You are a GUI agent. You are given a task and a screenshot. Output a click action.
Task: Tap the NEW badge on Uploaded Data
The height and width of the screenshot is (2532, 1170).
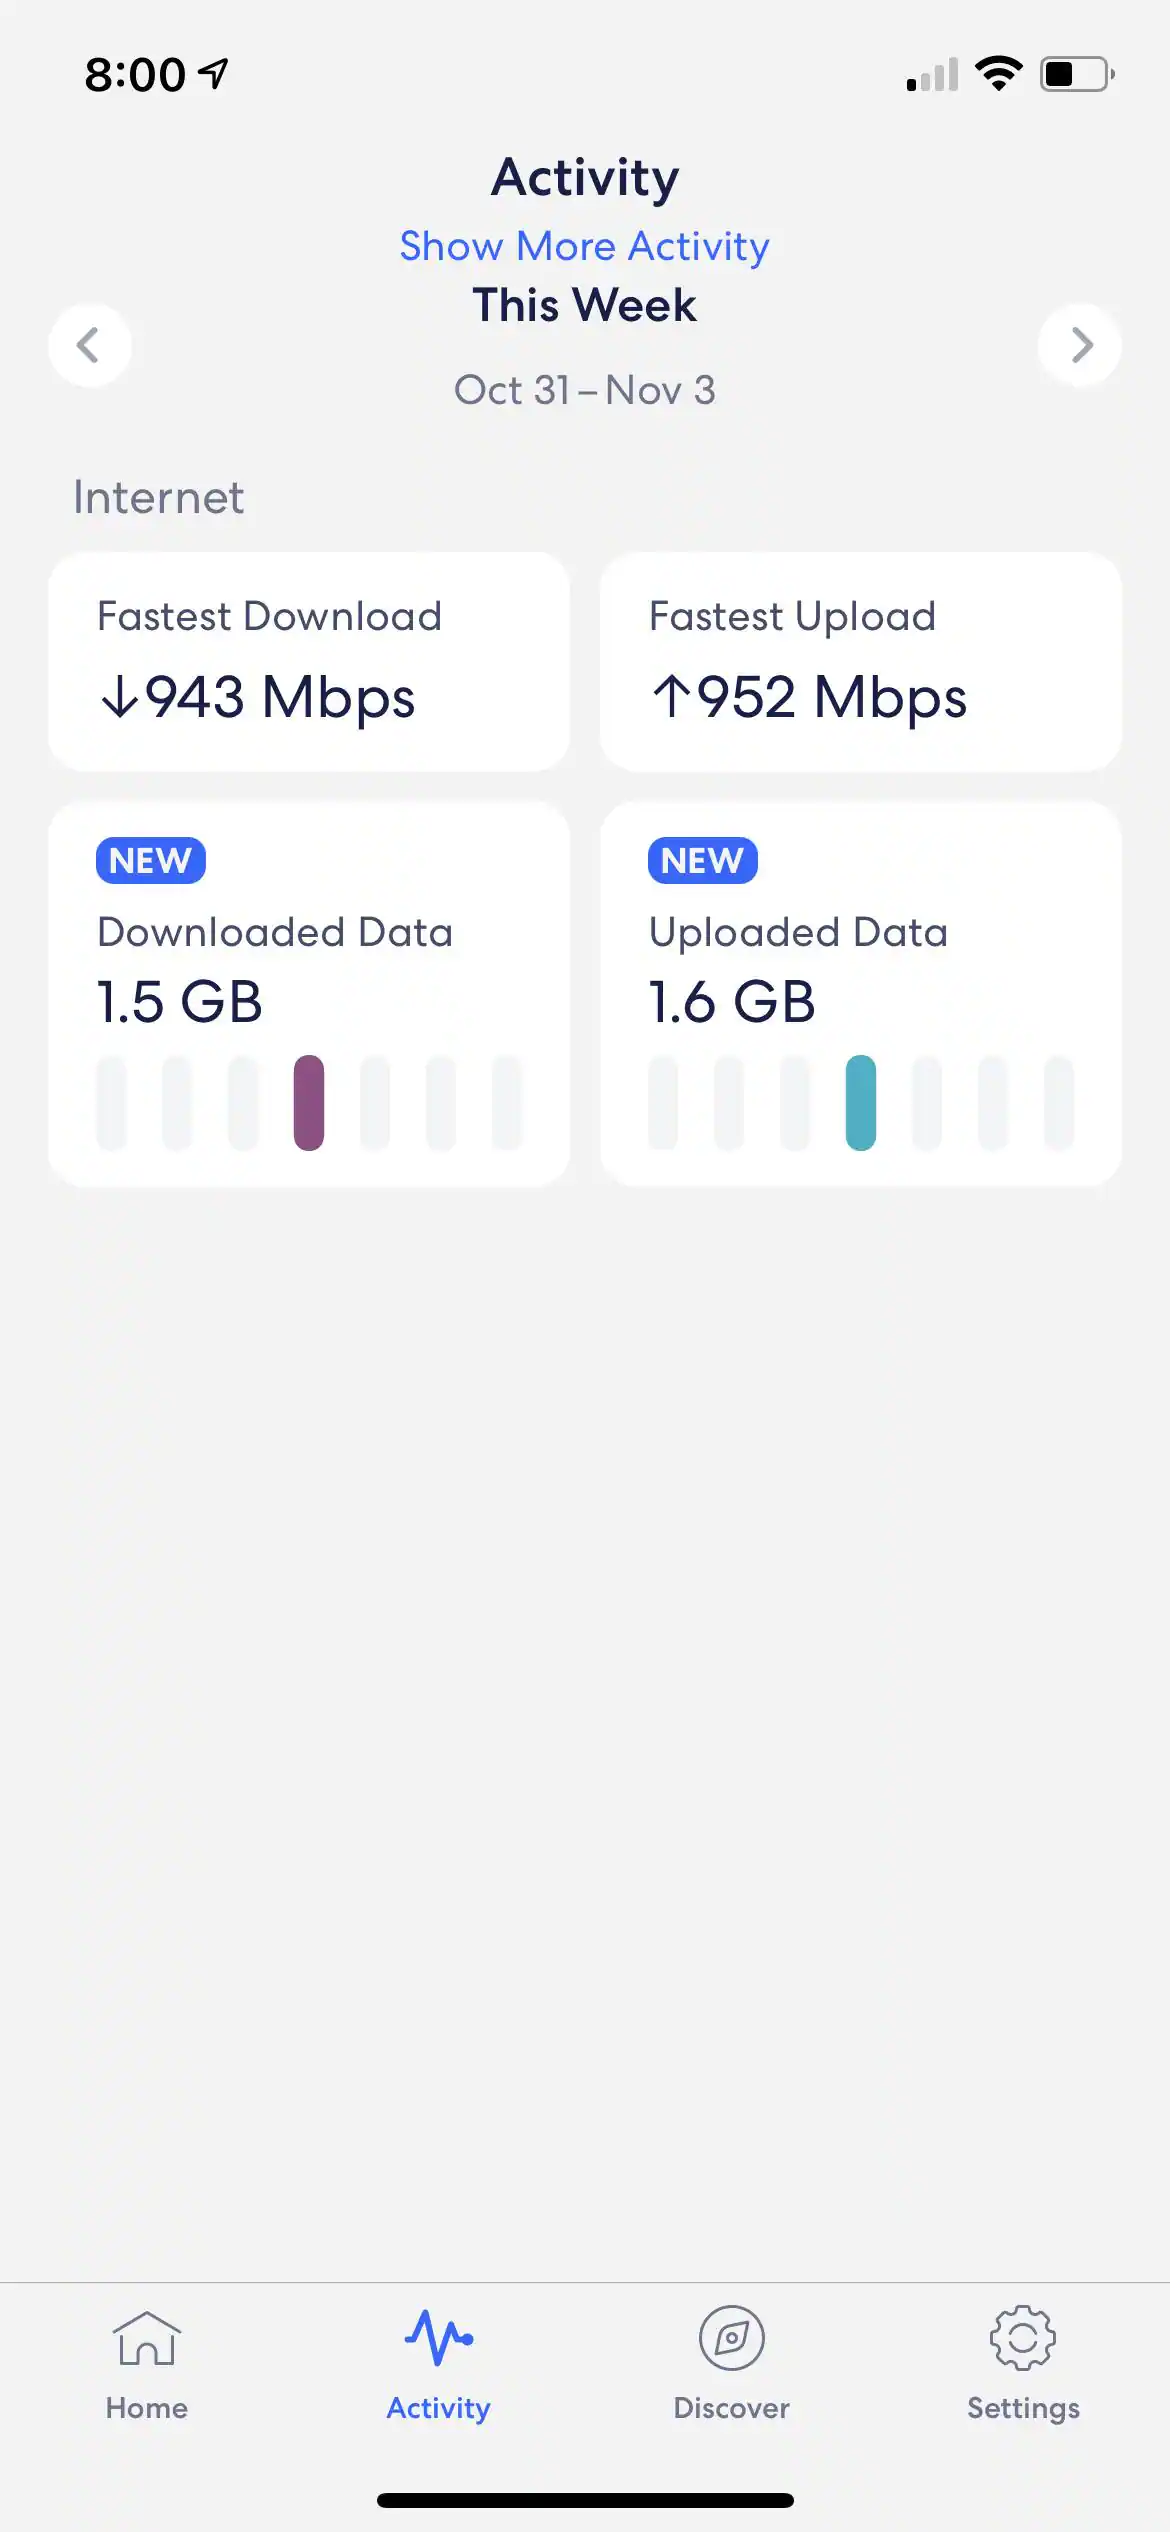(x=702, y=860)
